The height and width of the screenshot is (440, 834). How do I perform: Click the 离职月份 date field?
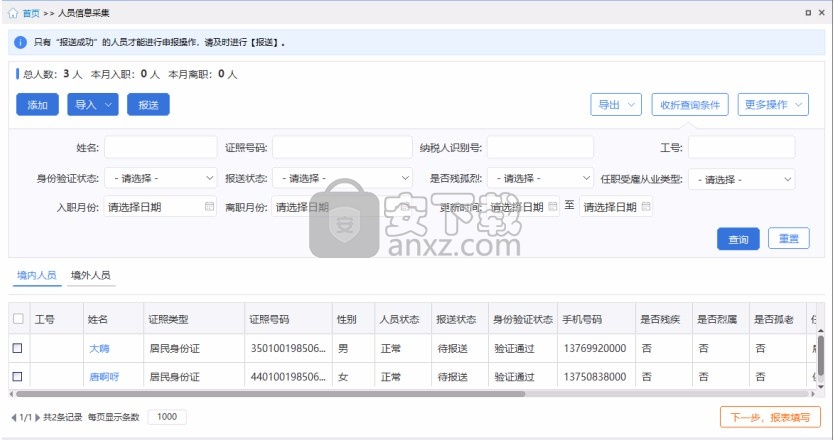click(x=343, y=206)
